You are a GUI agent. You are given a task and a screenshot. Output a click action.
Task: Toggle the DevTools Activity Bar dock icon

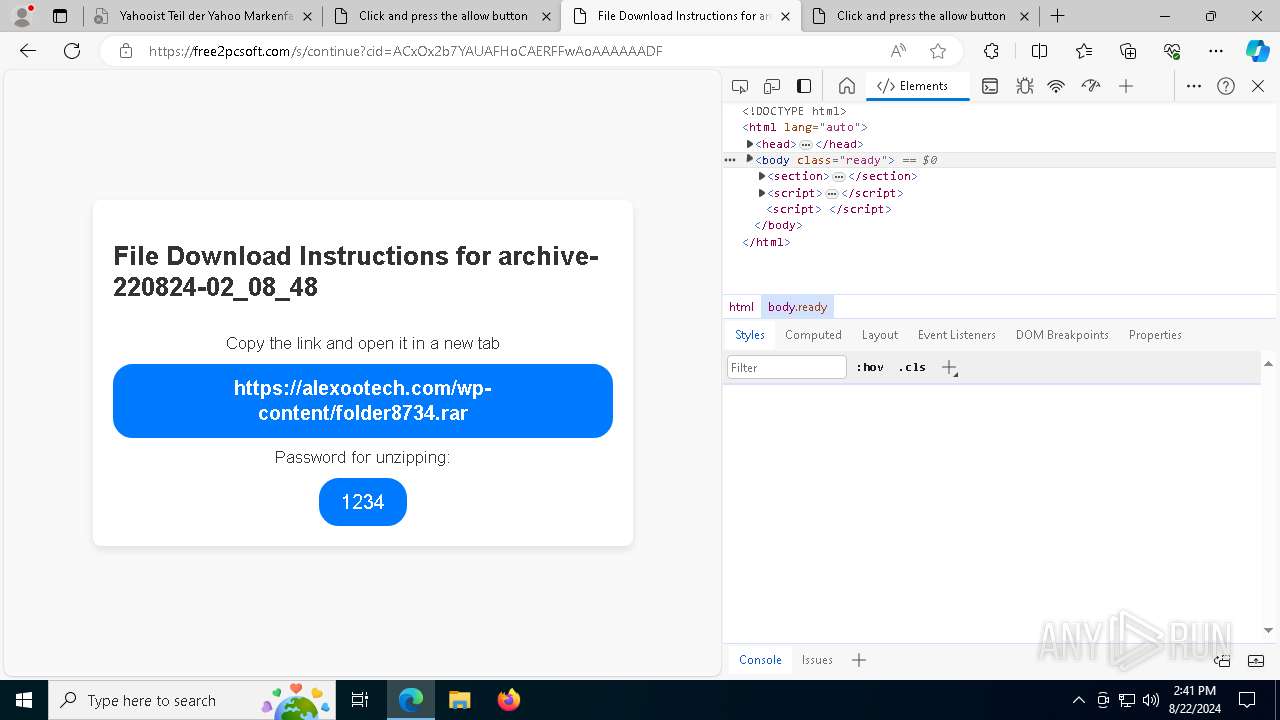click(x=804, y=86)
